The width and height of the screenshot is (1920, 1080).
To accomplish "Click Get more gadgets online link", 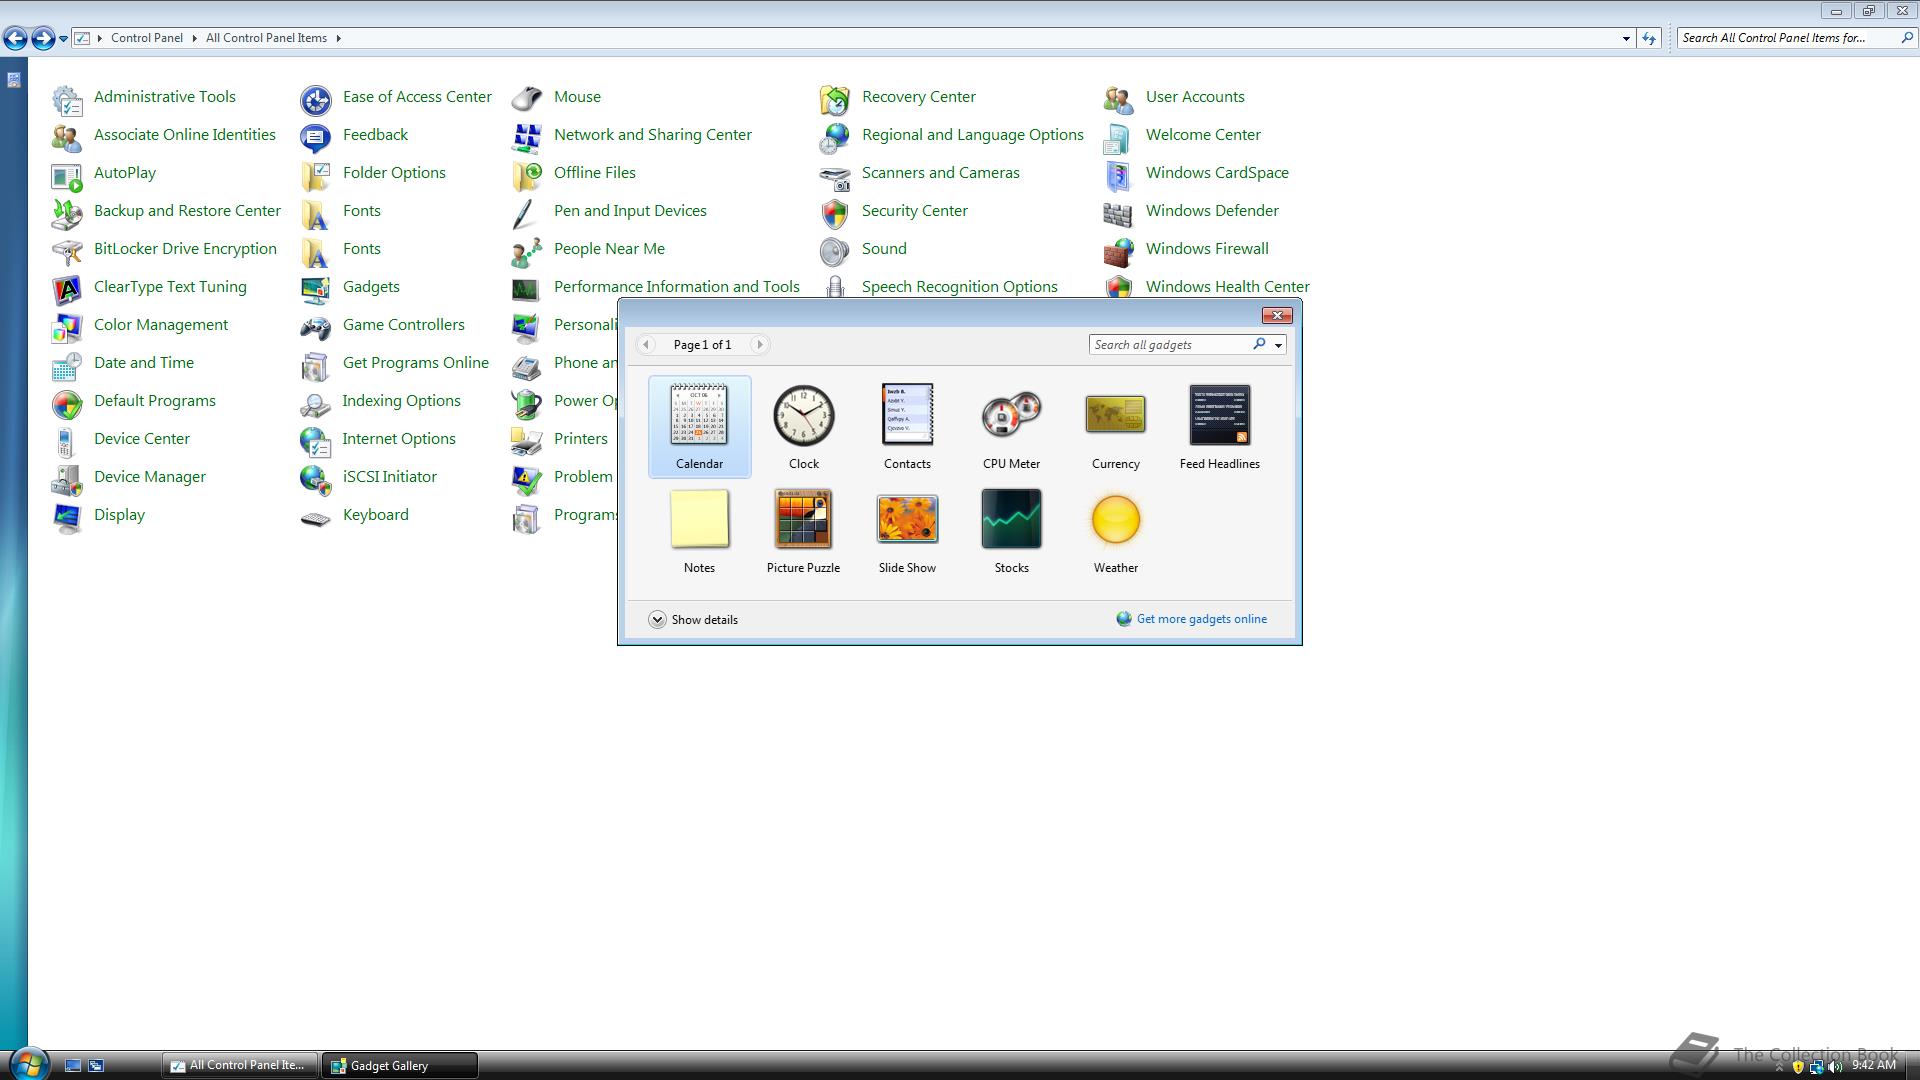I will click(1201, 619).
